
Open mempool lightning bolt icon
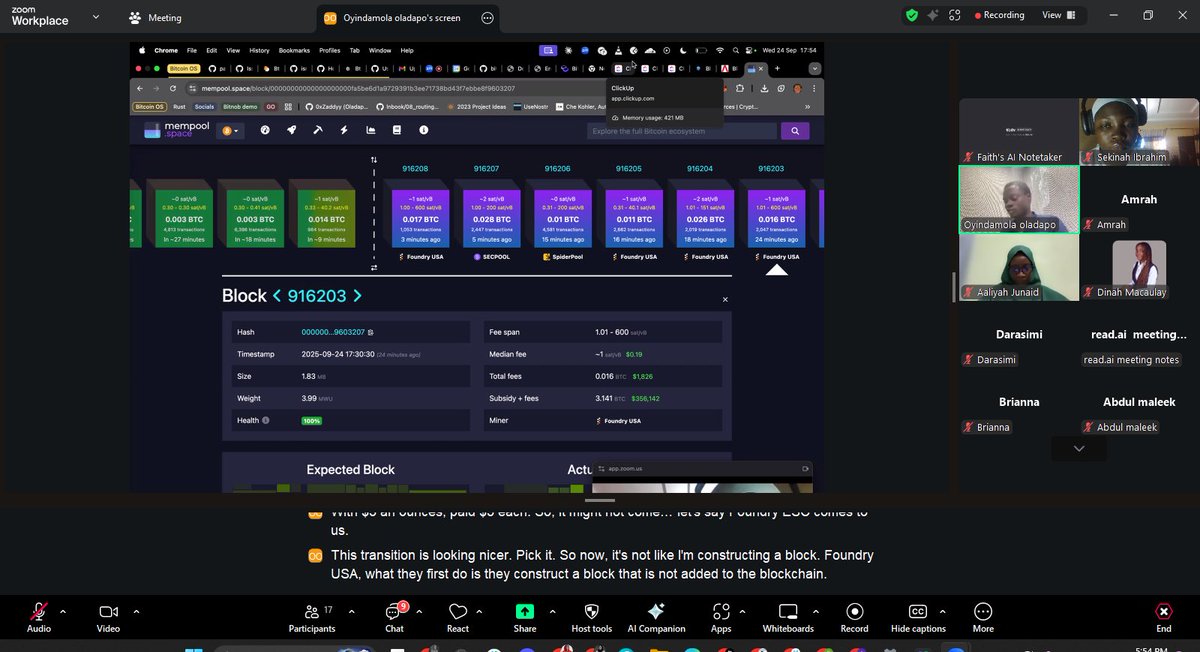click(344, 130)
